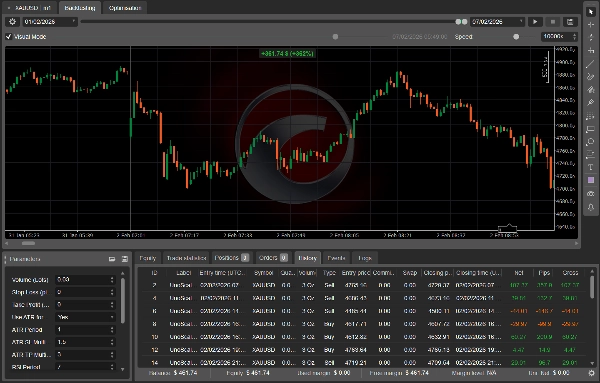Sort history by the Net column header
The image size is (600, 383).
point(518,273)
